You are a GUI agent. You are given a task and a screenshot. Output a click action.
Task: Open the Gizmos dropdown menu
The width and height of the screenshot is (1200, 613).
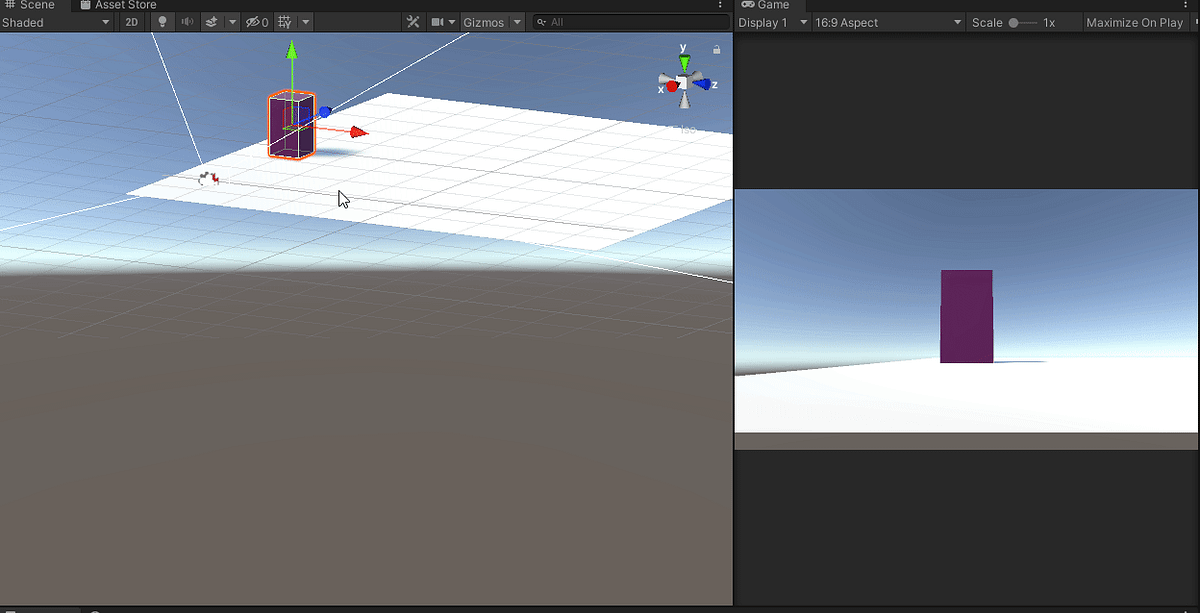pos(492,21)
